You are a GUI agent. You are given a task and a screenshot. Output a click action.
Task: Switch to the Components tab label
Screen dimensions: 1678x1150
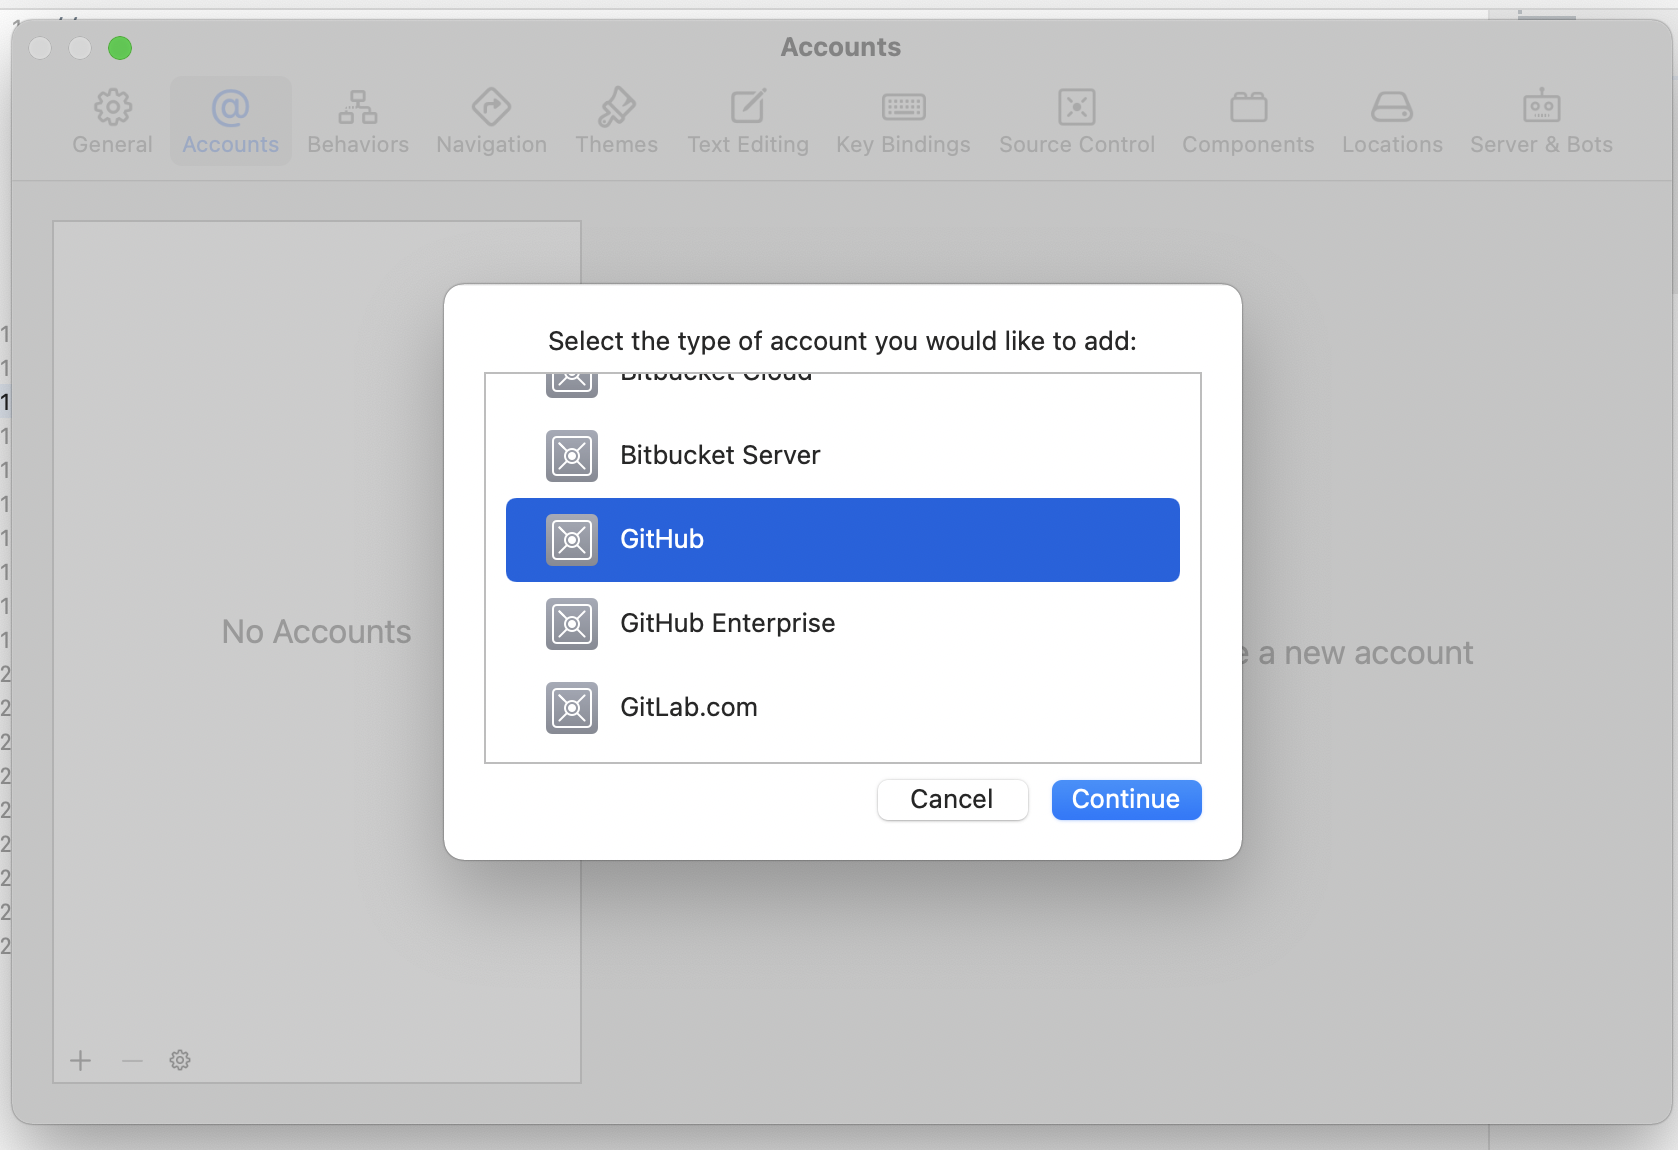coord(1249,145)
